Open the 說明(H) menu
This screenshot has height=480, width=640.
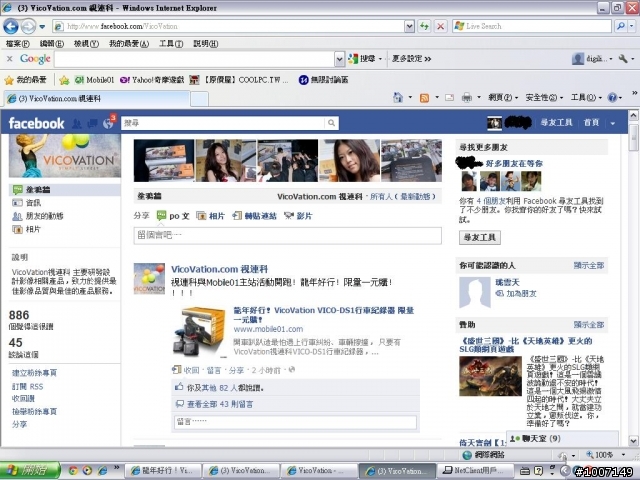205,43
